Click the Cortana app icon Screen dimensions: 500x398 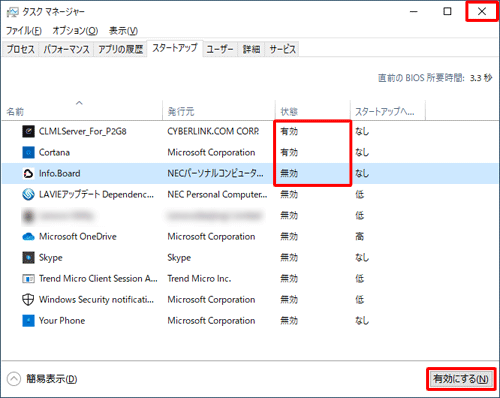28,152
